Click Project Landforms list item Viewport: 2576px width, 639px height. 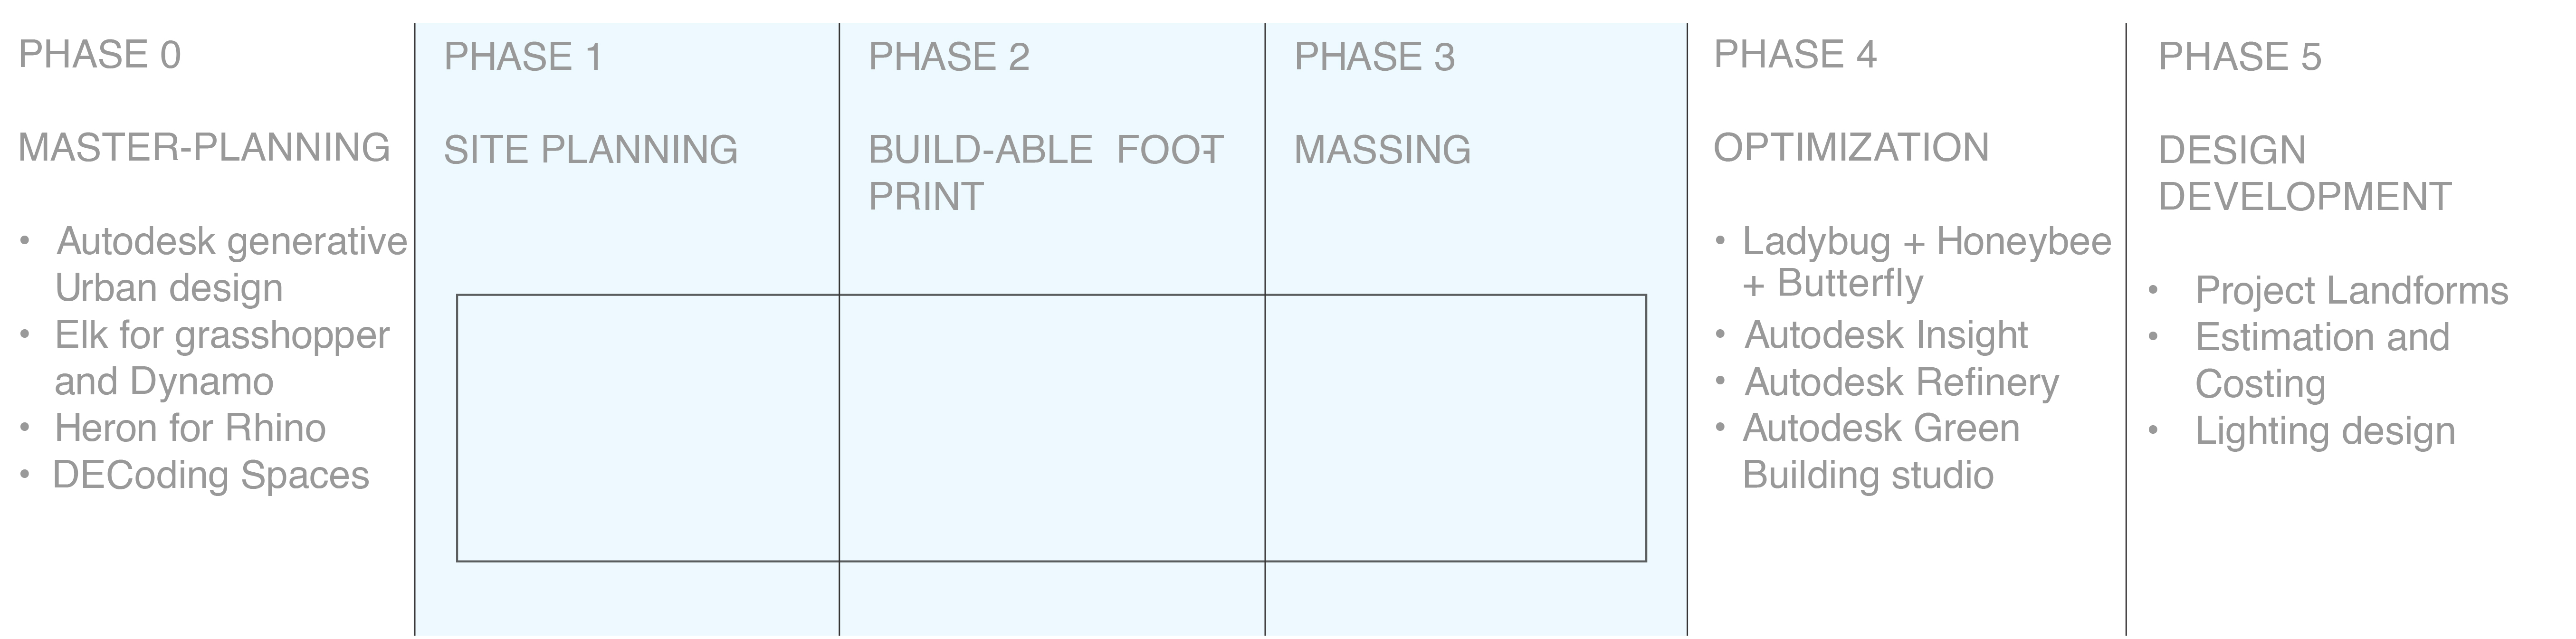point(2351,291)
